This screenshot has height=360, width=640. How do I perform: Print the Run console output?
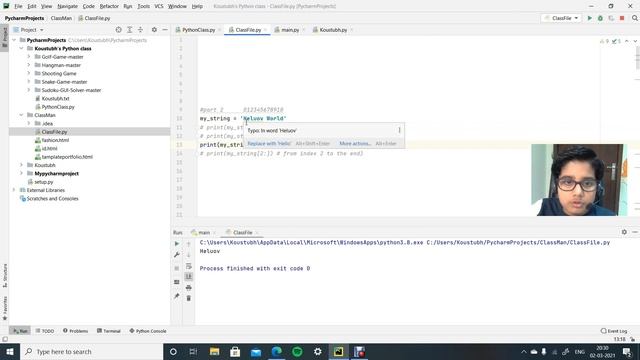pyautogui.click(x=189, y=288)
